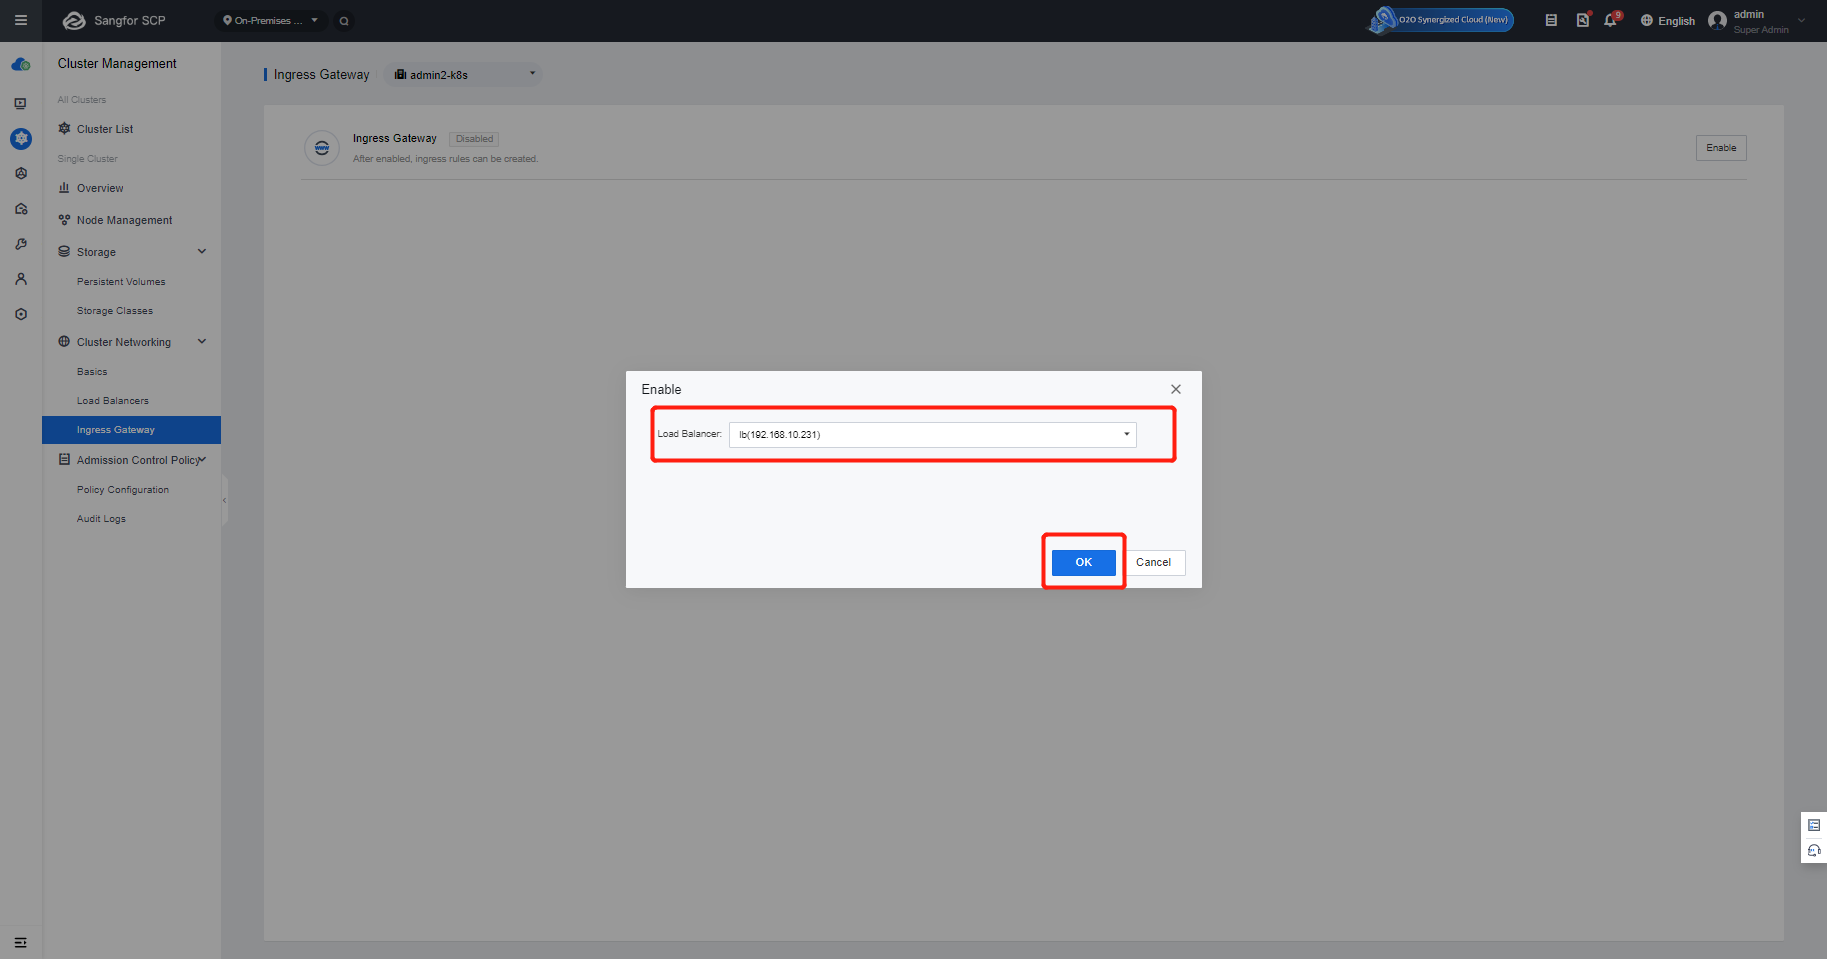Open the user icon in left rail
Screen dimensions: 1827x959
tap(21, 279)
